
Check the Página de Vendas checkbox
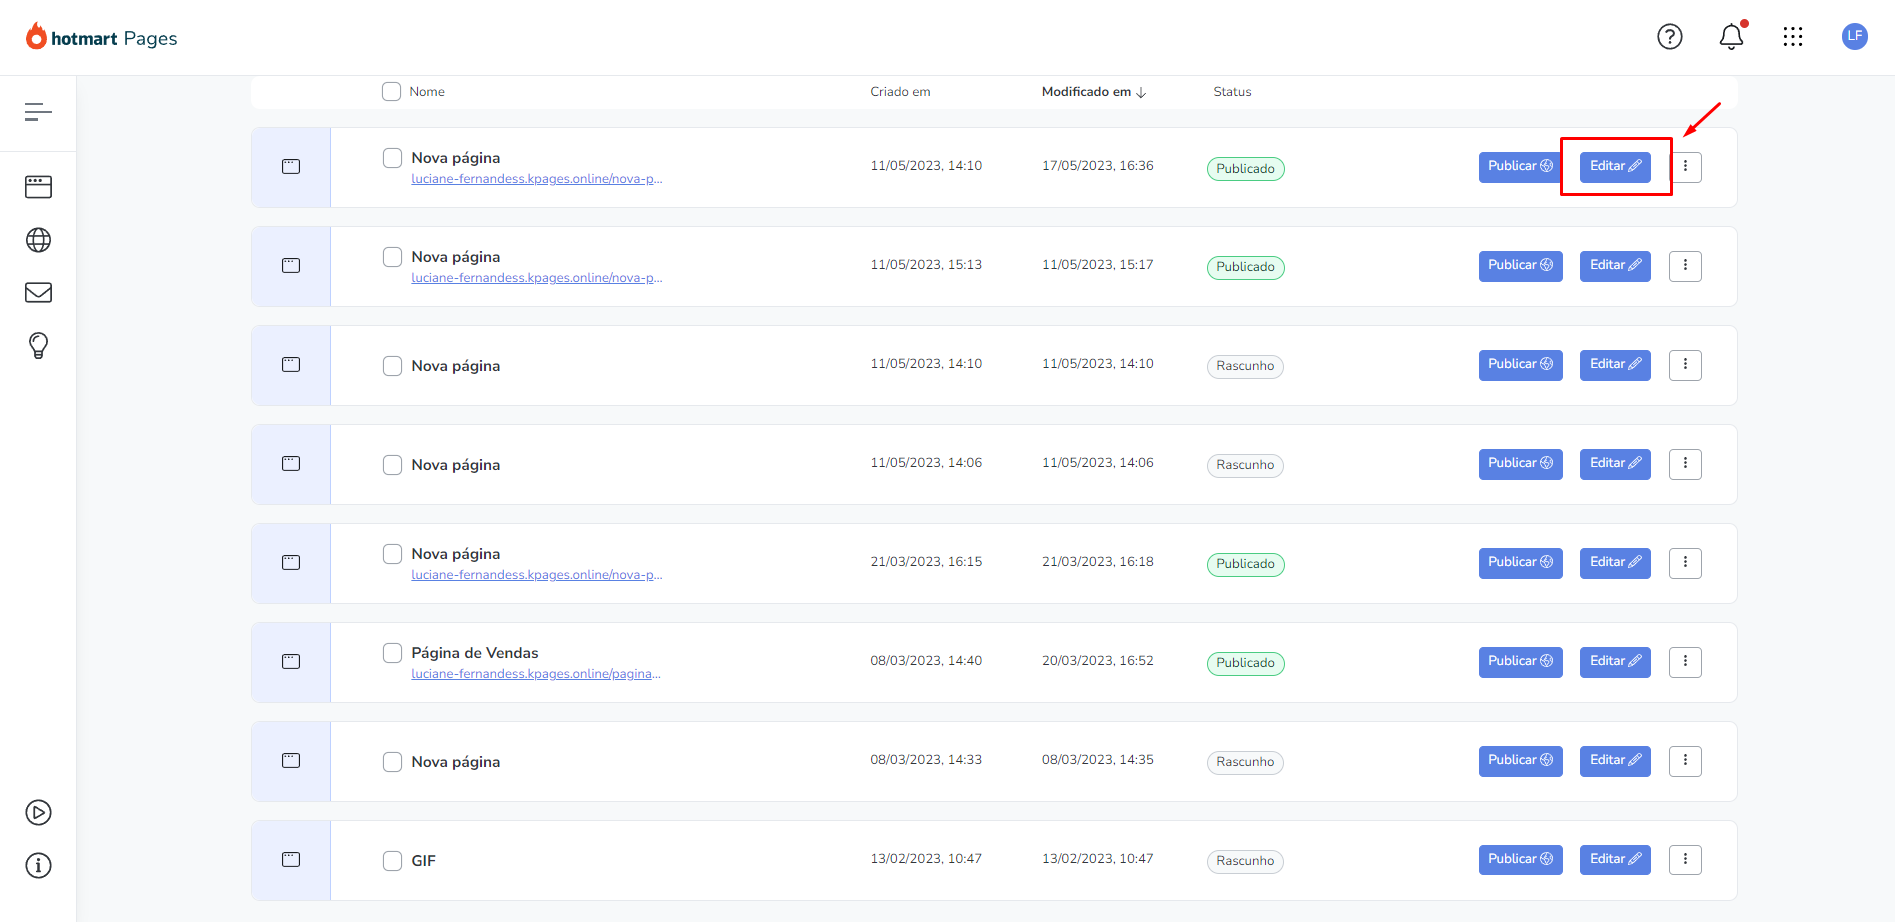pyautogui.click(x=392, y=653)
